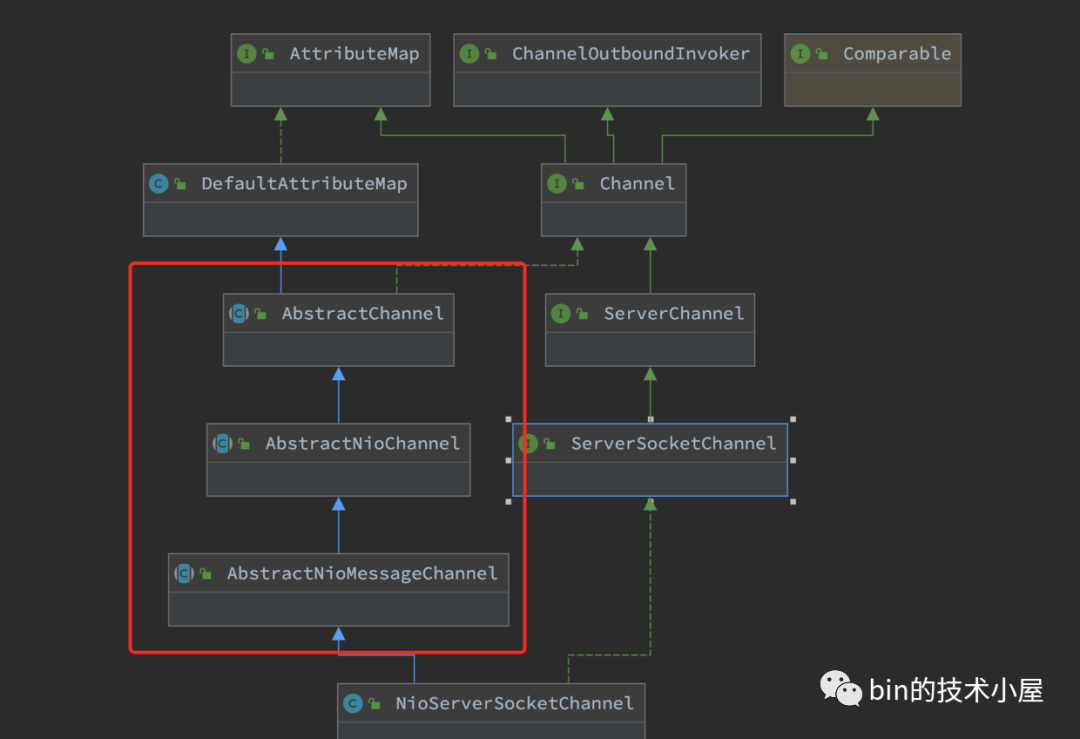Click the interface icon on ServerChannel node
This screenshot has width=1080, height=739.
click(x=561, y=314)
